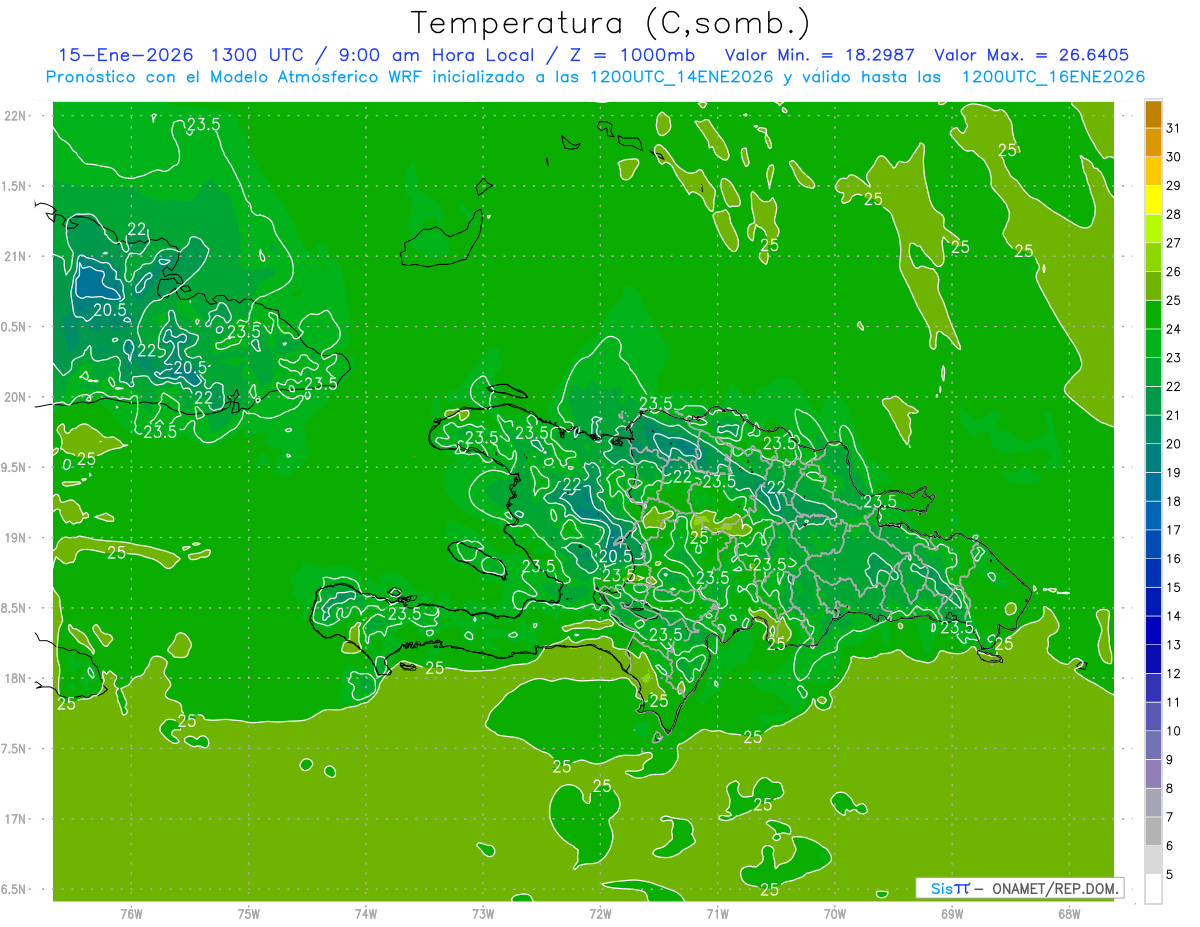Viewport: 1200px width, 927px height.
Task: Click the "Valor Min. = 18.2987" readout
Action: 819,56
